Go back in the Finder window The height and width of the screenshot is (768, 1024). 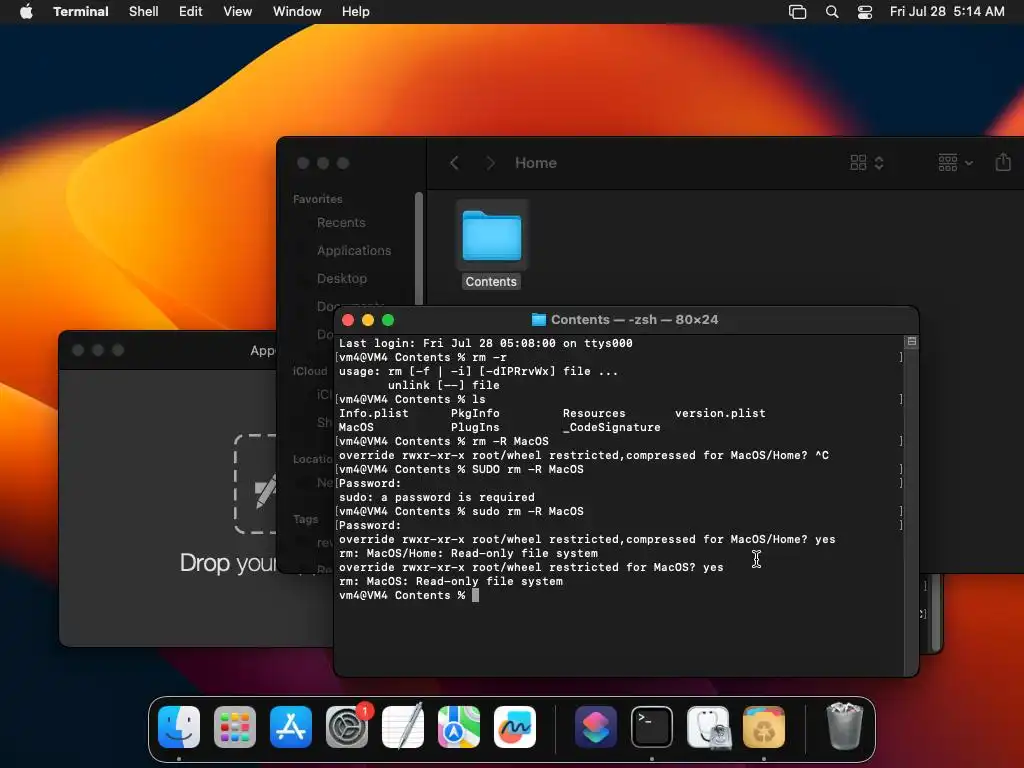pyautogui.click(x=455, y=163)
